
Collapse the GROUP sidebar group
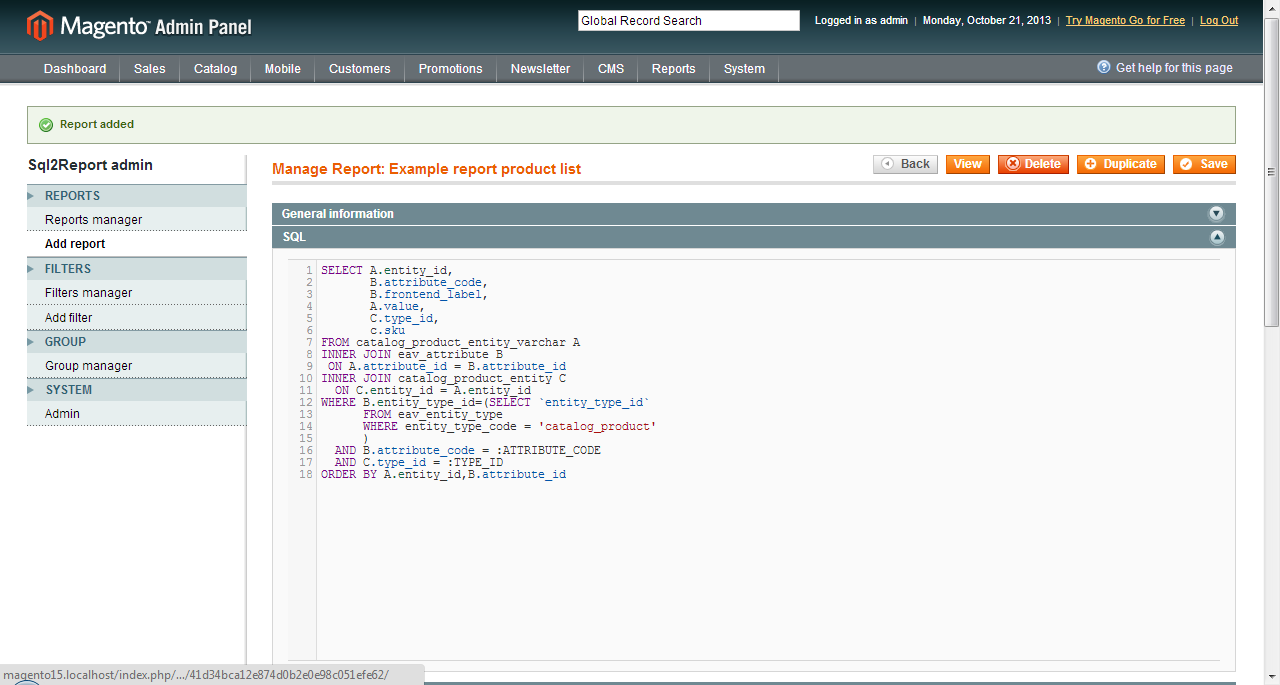(x=32, y=342)
